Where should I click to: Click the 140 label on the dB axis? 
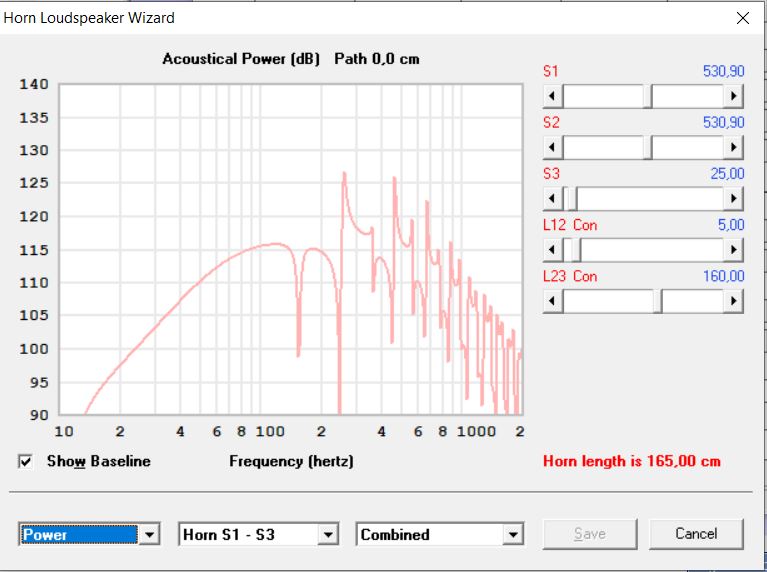tap(34, 84)
